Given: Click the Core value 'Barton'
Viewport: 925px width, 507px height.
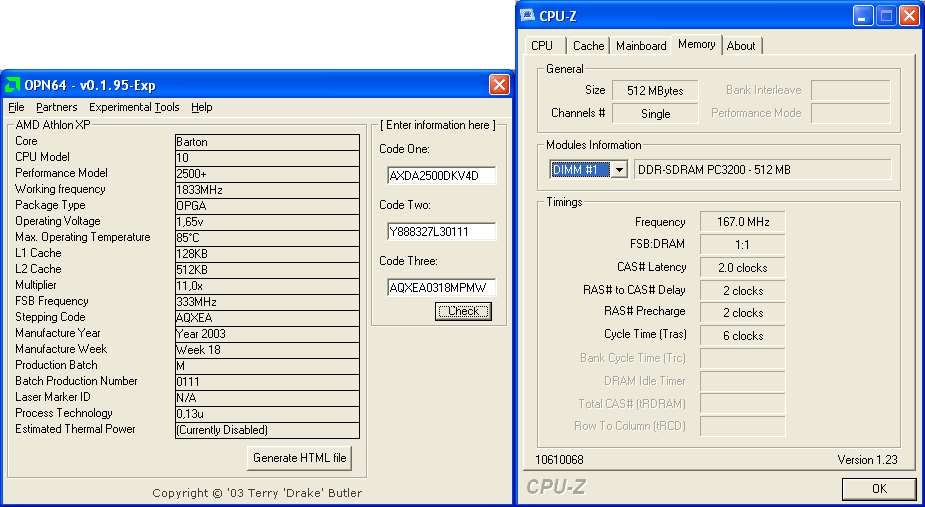Looking at the screenshot, I should [267, 142].
